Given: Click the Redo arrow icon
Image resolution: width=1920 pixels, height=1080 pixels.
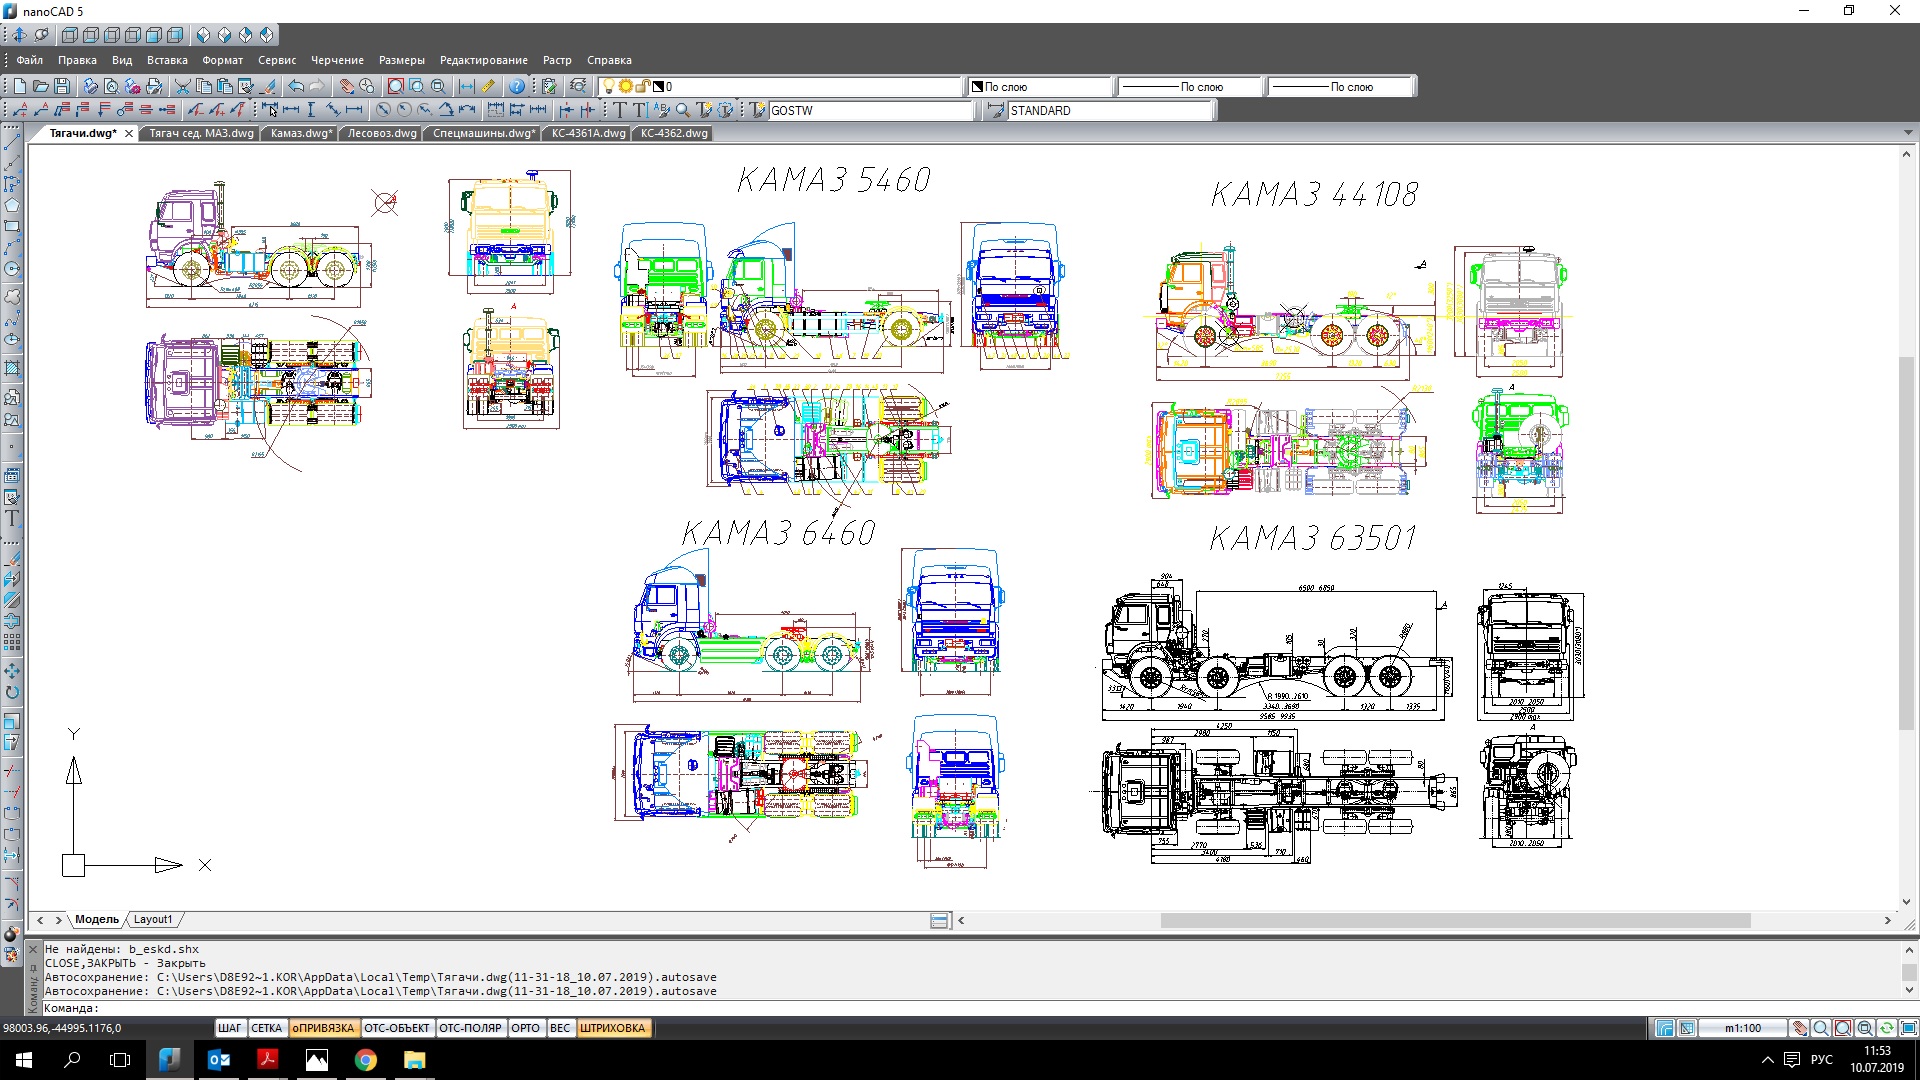Looking at the screenshot, I should click(x=317, y=86).
